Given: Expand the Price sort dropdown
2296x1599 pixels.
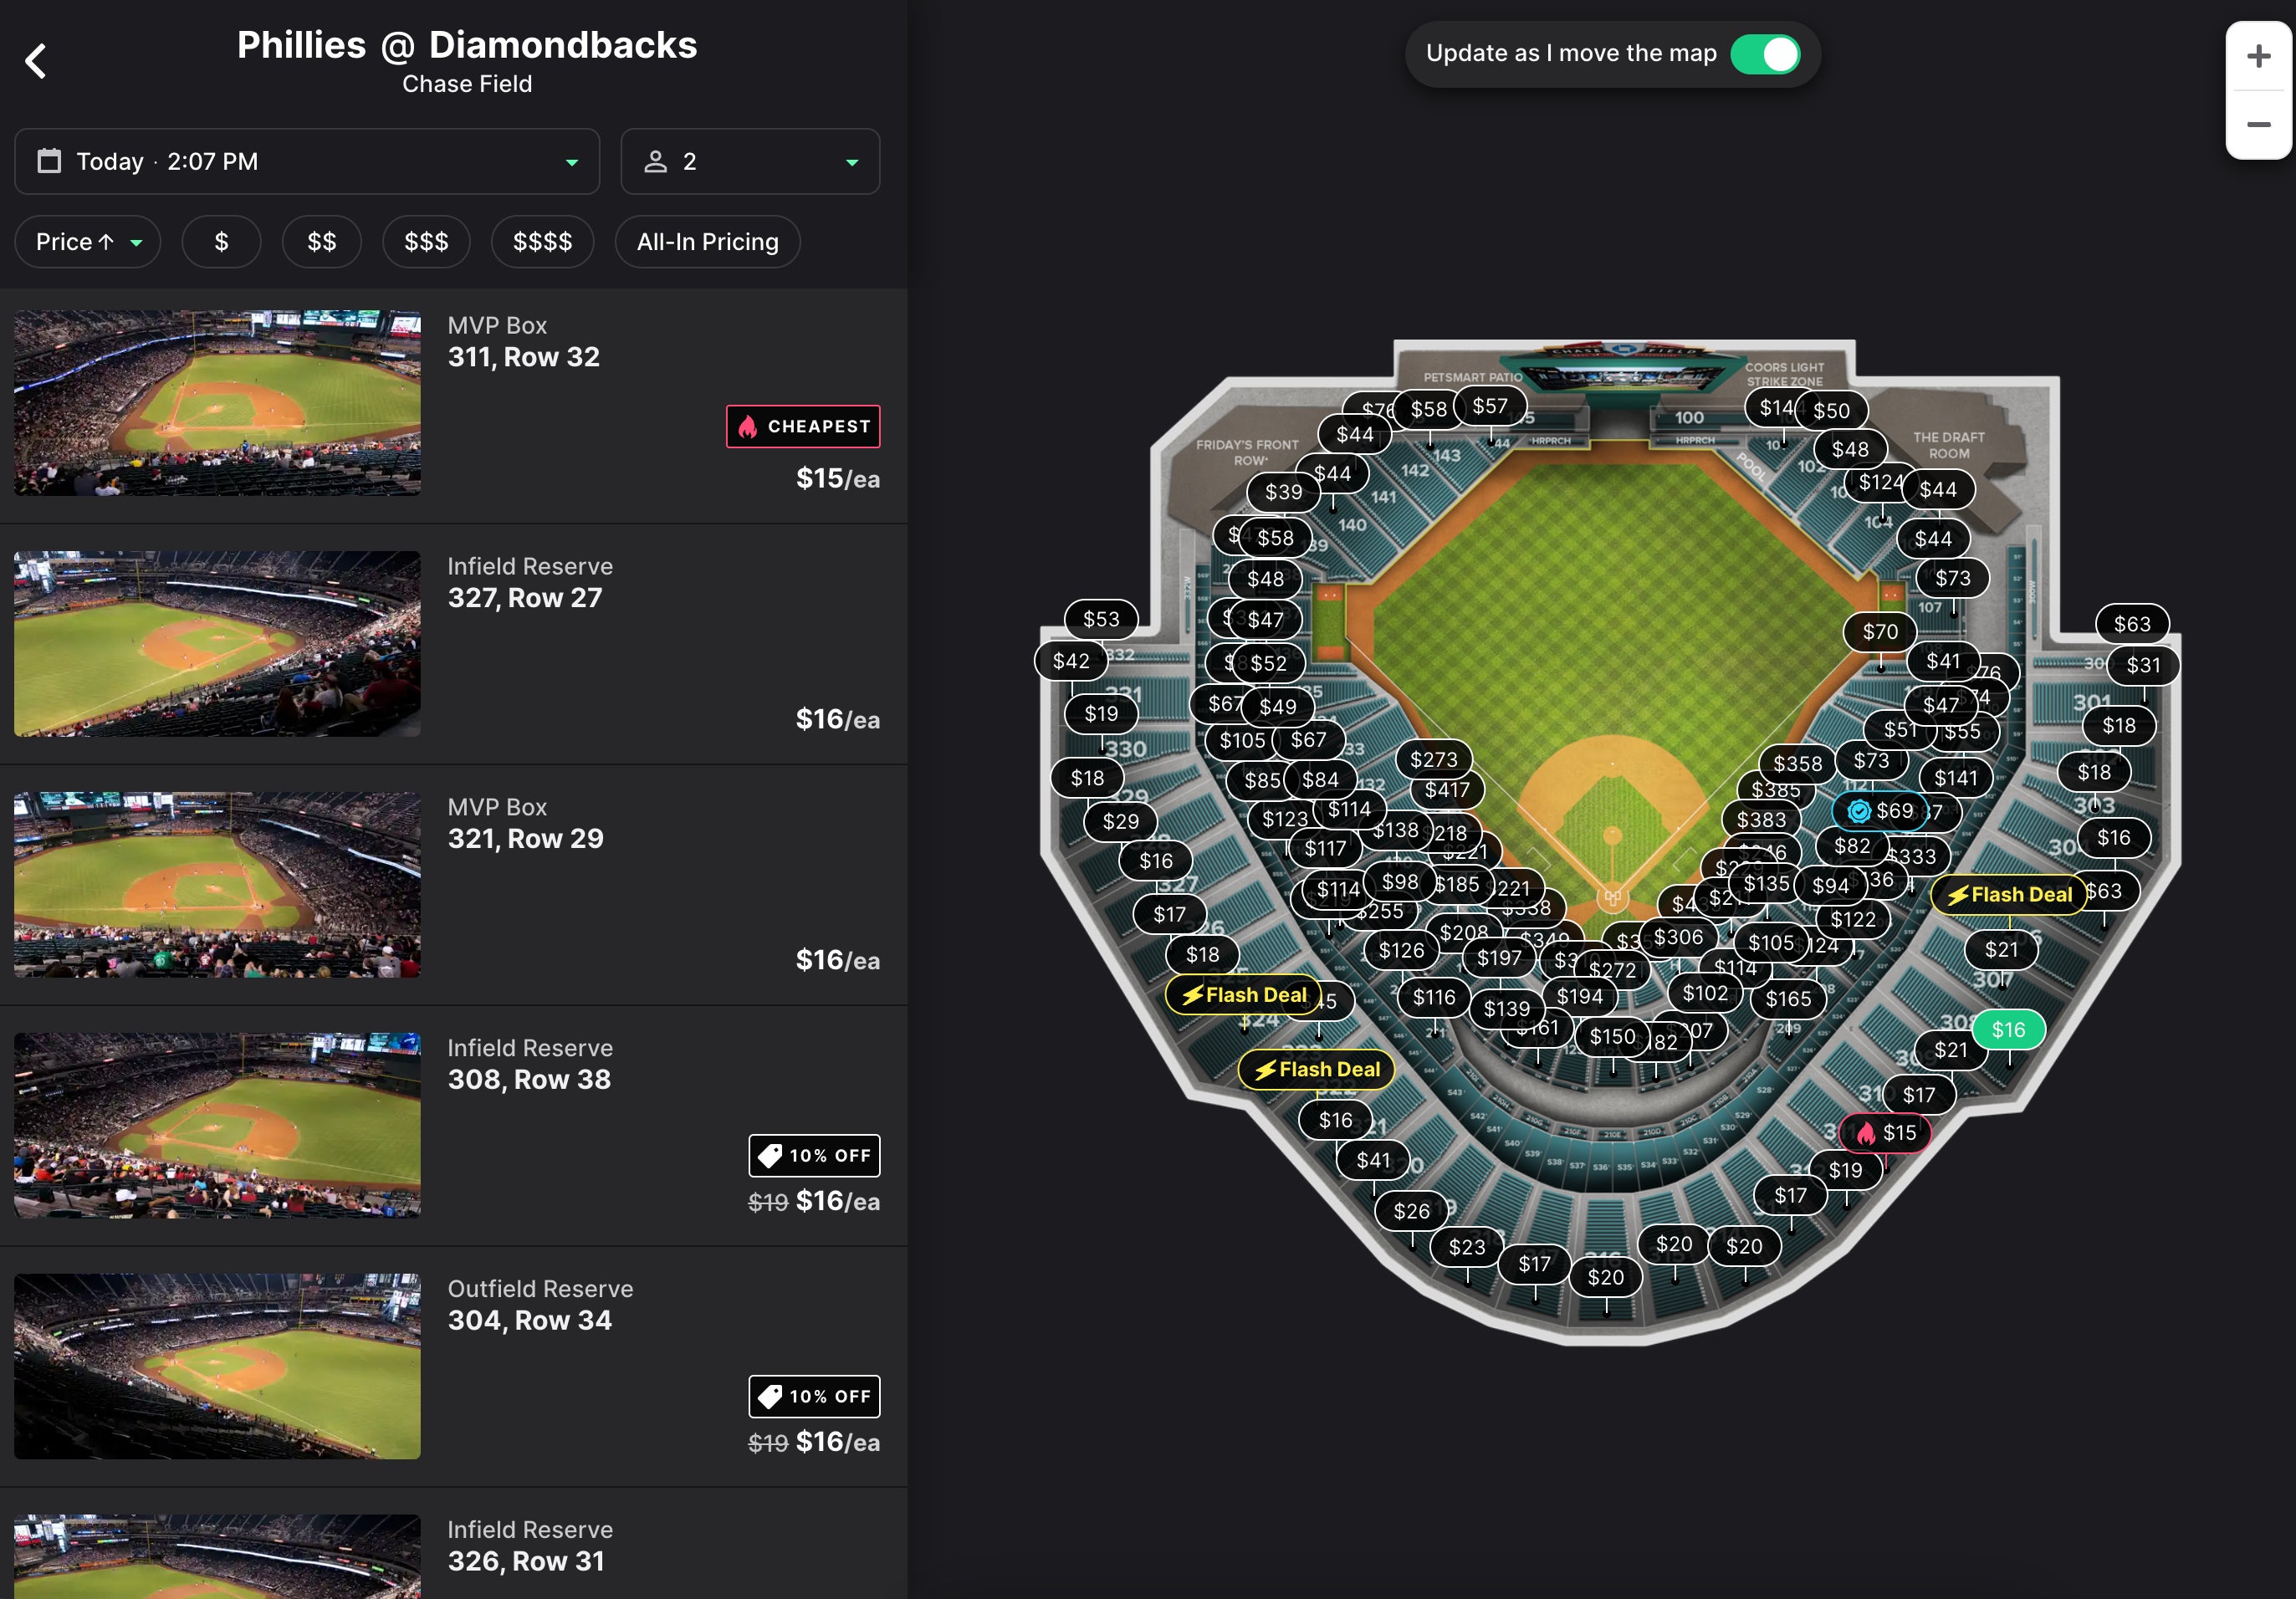Looking at the screenshot, I should pos(88,242).
